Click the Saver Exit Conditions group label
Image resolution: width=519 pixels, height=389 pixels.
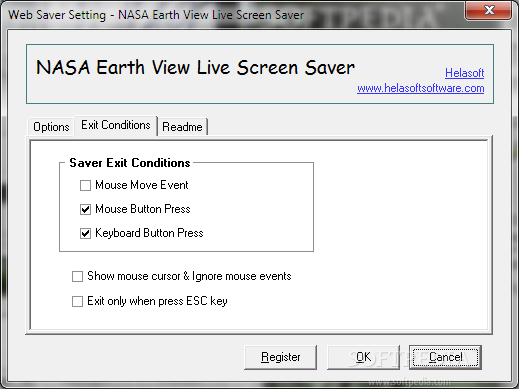pos(130,163)
